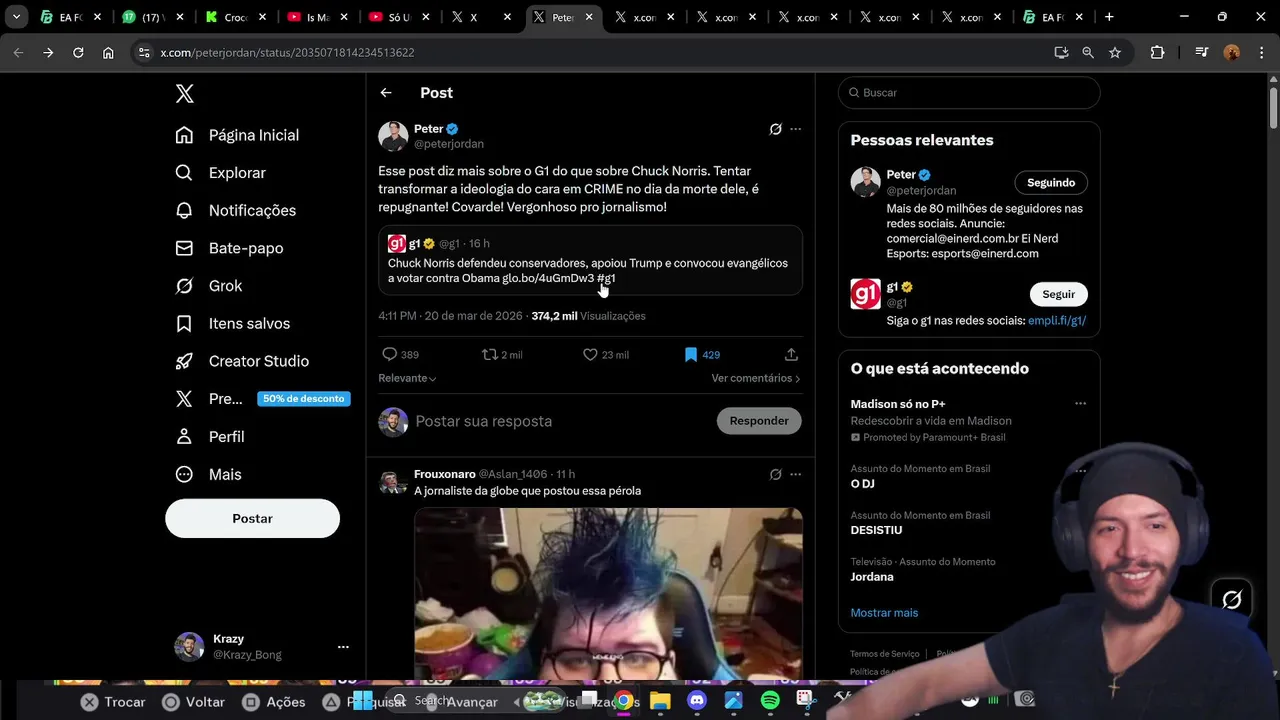The height and width of the screenshot is (720, 1280).
Task: Go forward in Chrome
Action: click(x=48, y=52)
